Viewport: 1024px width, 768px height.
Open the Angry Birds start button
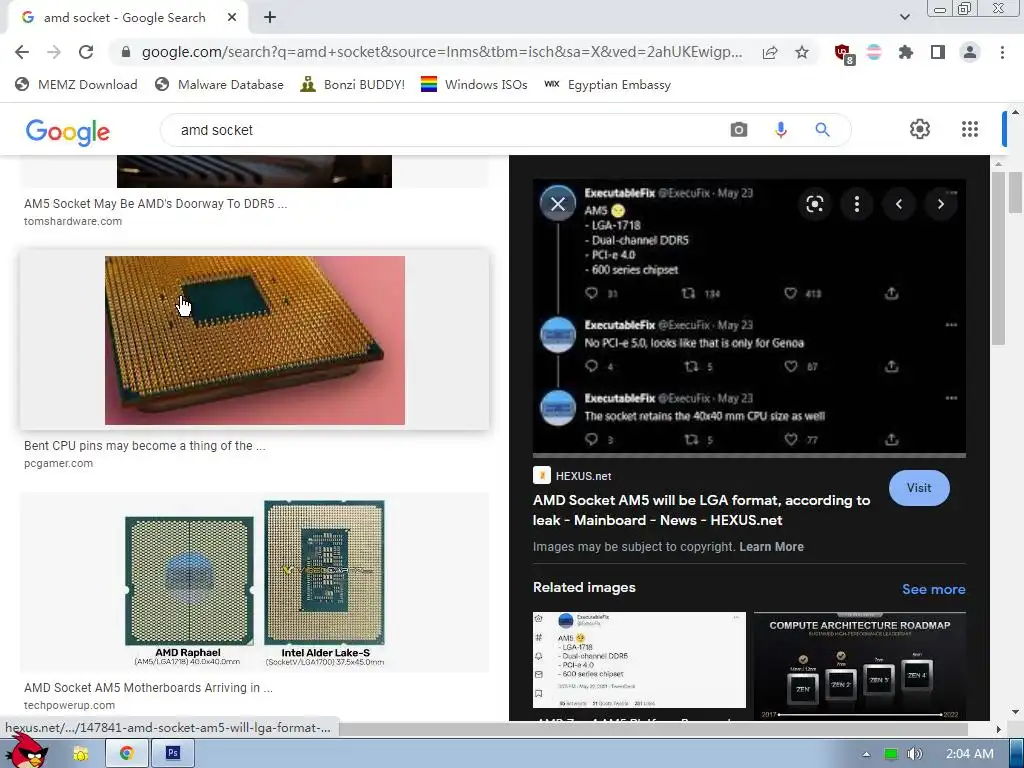[27, 751]
